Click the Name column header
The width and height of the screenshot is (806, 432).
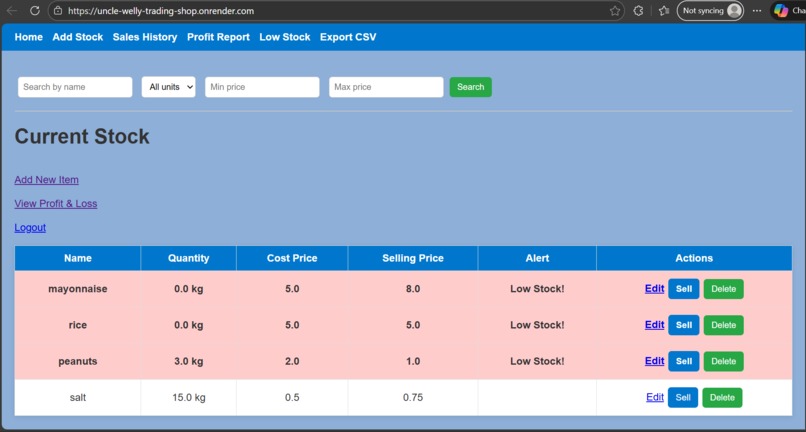click(x=78, y=258)
